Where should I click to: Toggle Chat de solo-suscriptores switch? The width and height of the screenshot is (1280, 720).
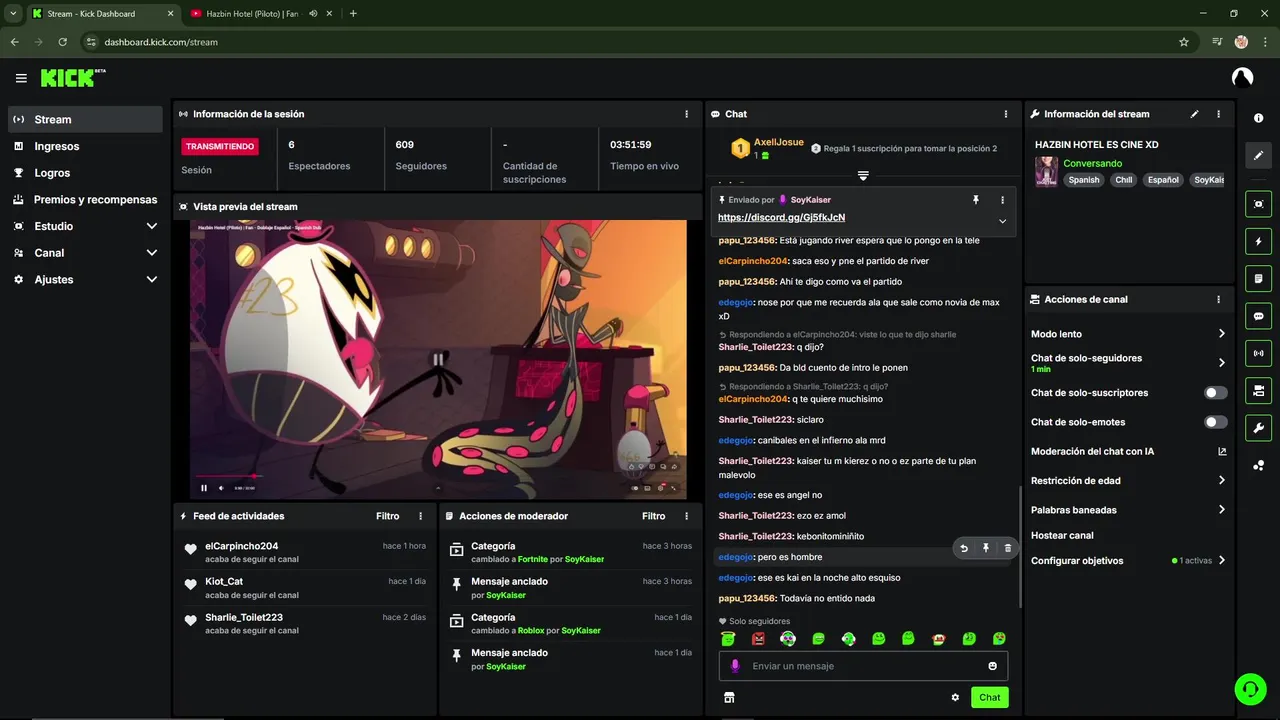tap(1216, 393)
